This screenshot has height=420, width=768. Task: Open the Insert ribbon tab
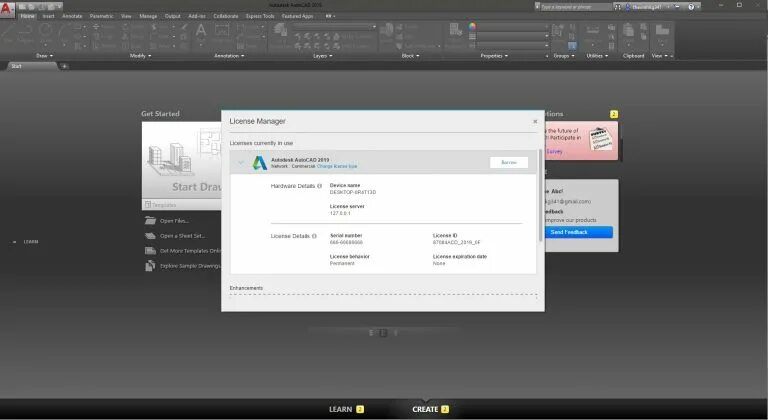[x=48, y=16]
